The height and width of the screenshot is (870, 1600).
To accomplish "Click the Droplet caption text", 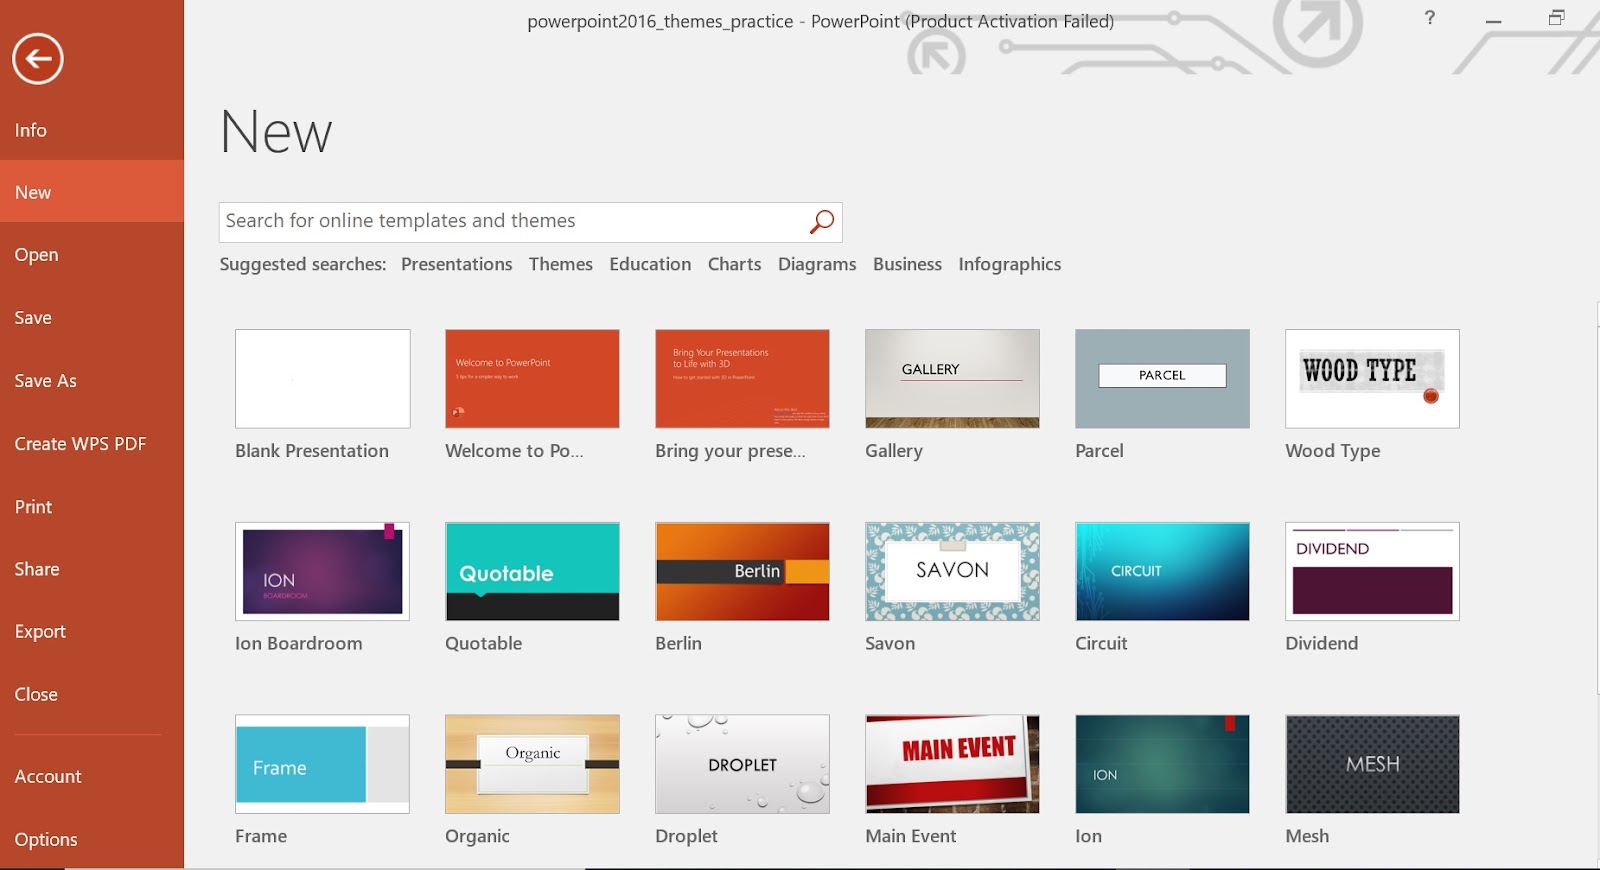I will click(687, 837).
